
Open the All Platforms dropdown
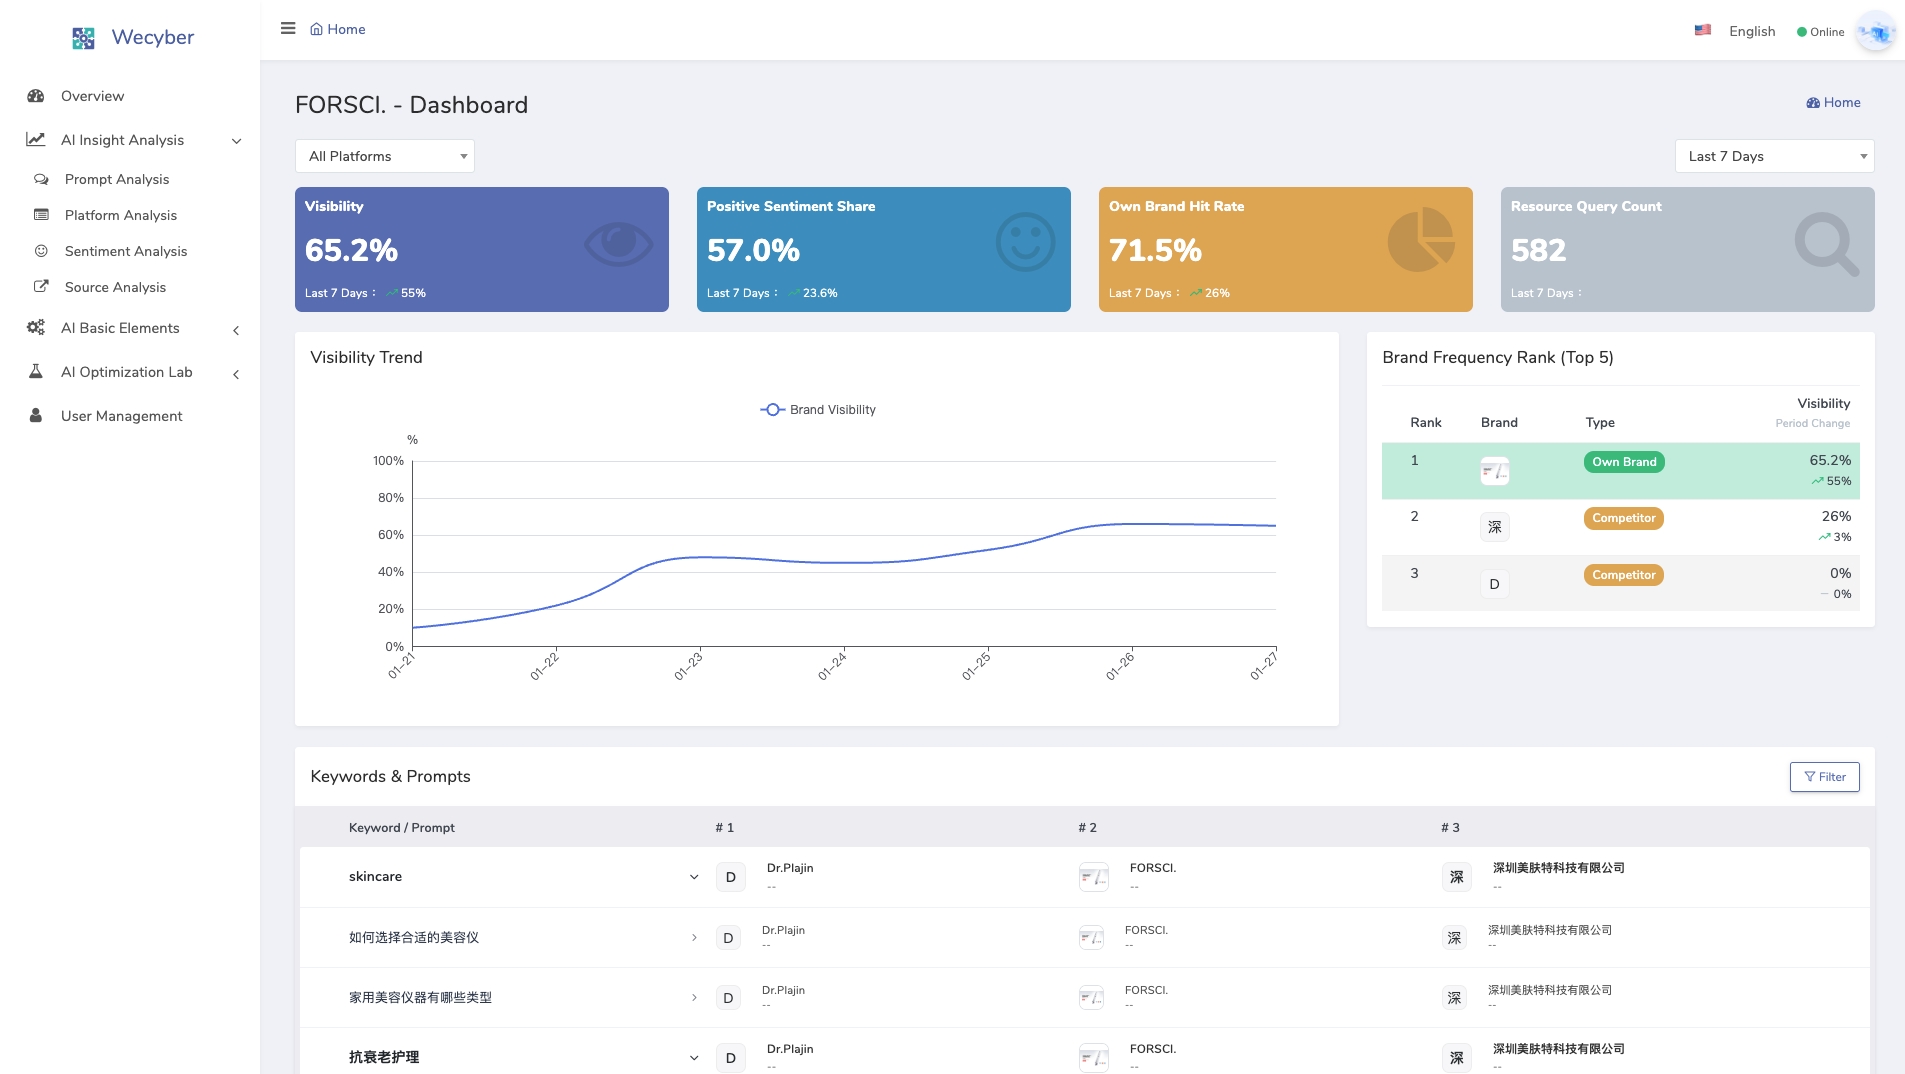(384, 157)
